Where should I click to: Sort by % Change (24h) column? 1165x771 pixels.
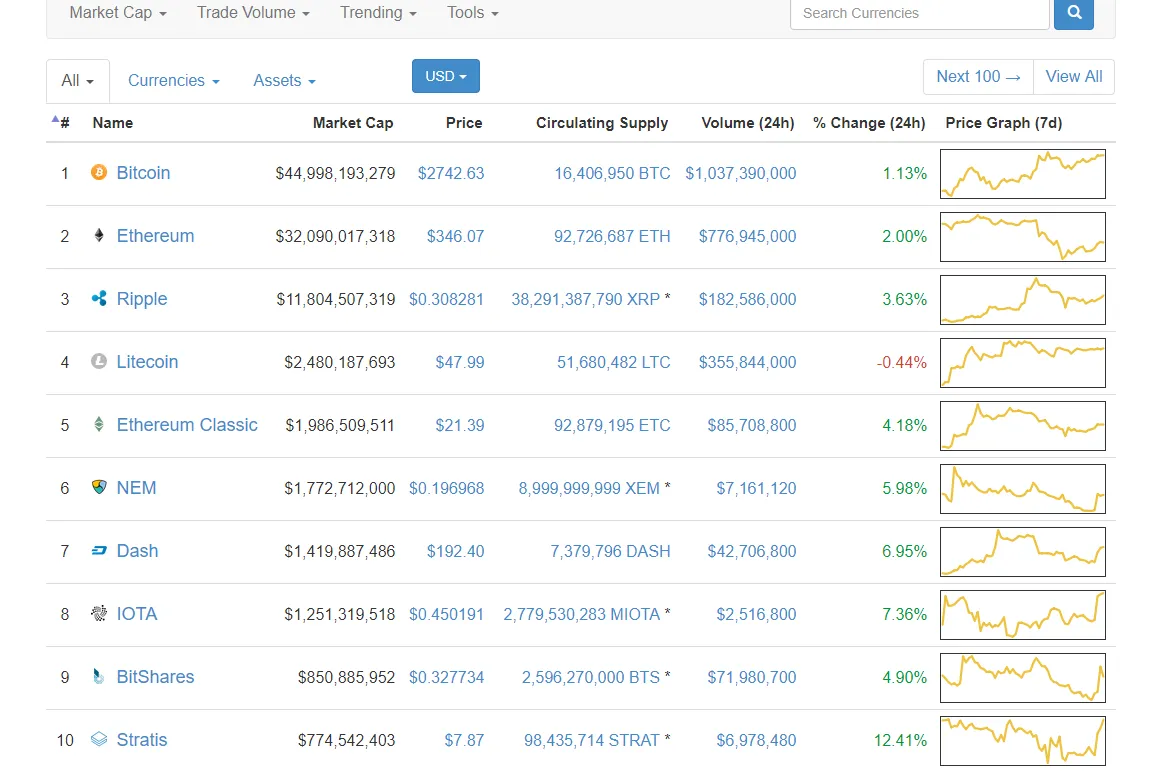point(869,123)
